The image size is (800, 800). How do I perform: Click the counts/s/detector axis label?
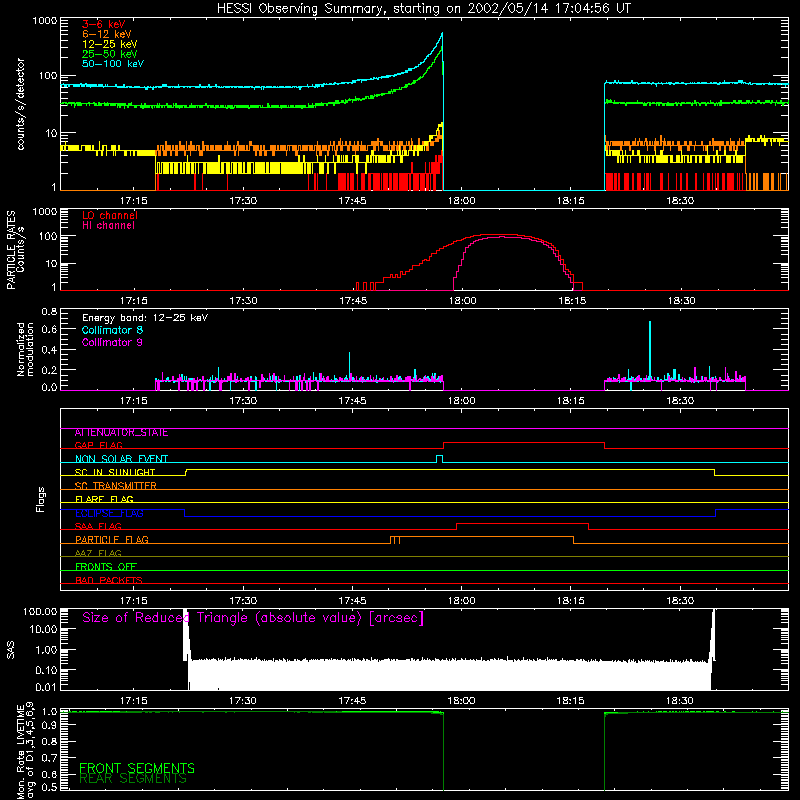[20, 104]
